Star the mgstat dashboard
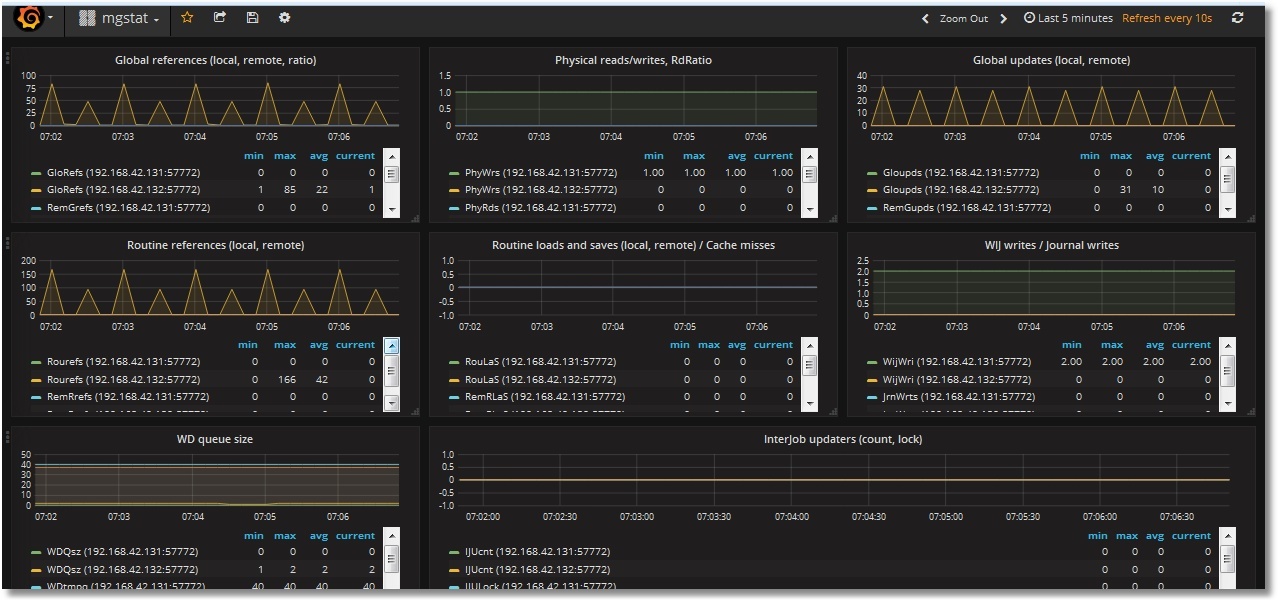This screenshot has width=1279, height=603. tap(186, 17)
